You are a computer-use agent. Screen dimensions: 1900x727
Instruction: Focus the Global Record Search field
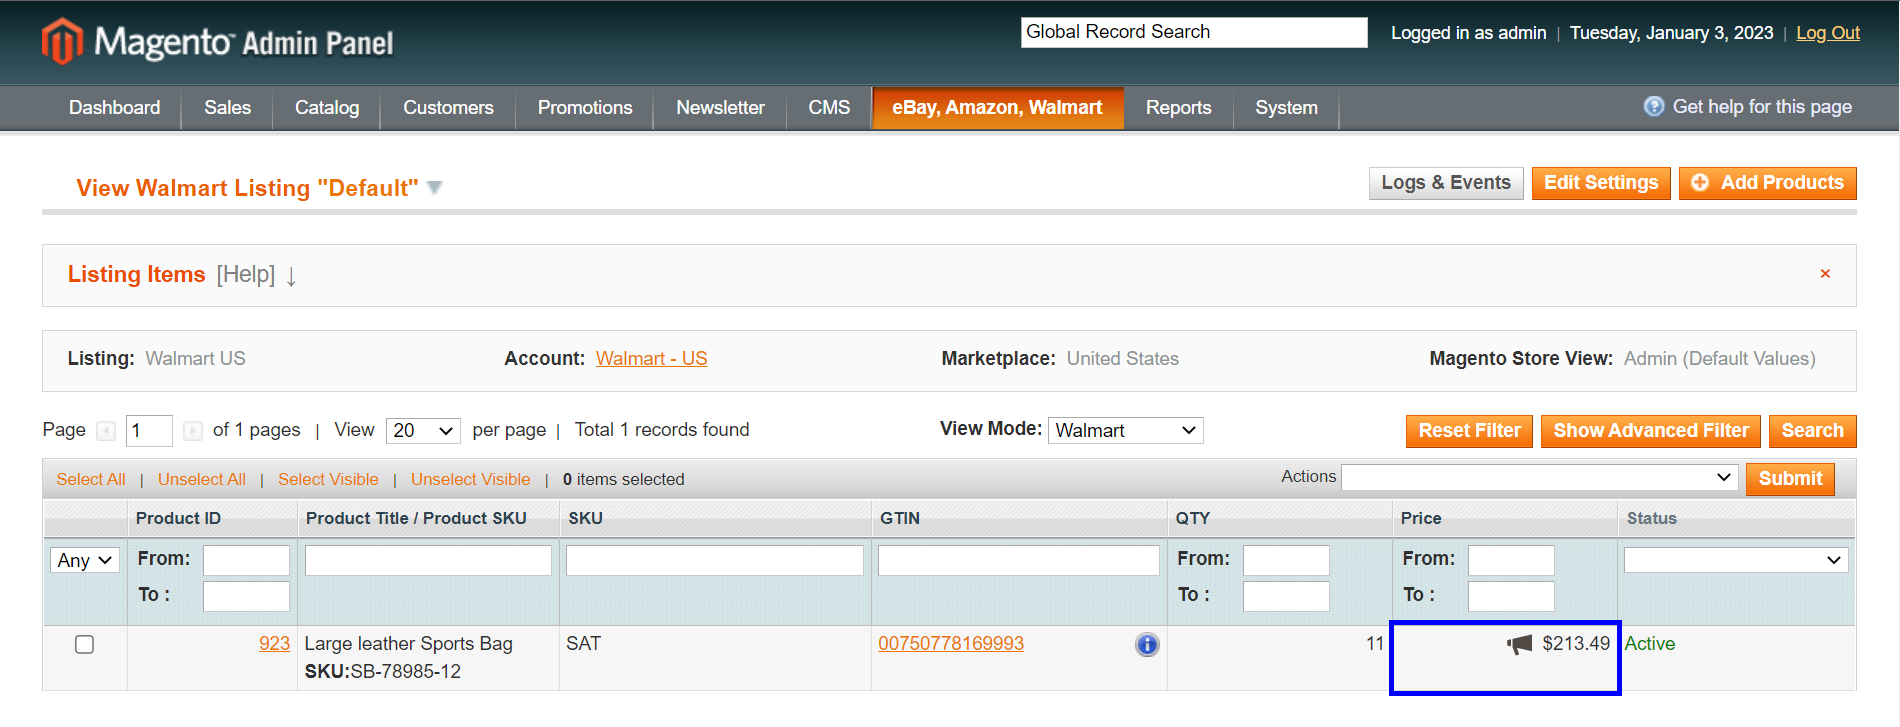(x=1194, y=32)
